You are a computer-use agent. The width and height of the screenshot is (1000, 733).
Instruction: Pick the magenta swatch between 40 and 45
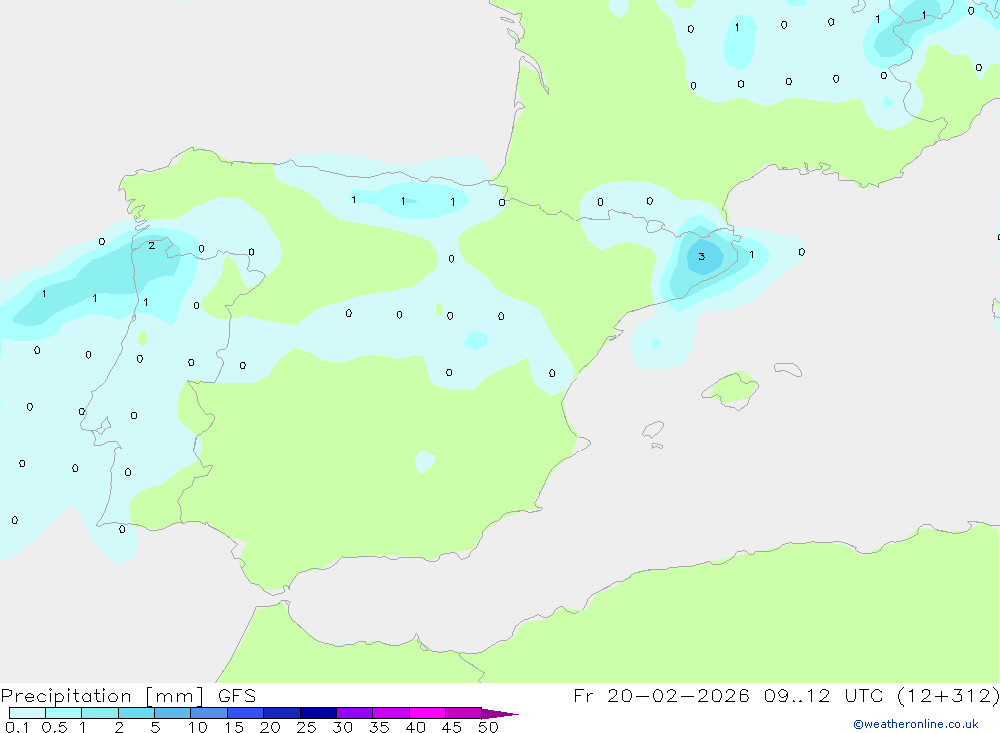(427, 713)
